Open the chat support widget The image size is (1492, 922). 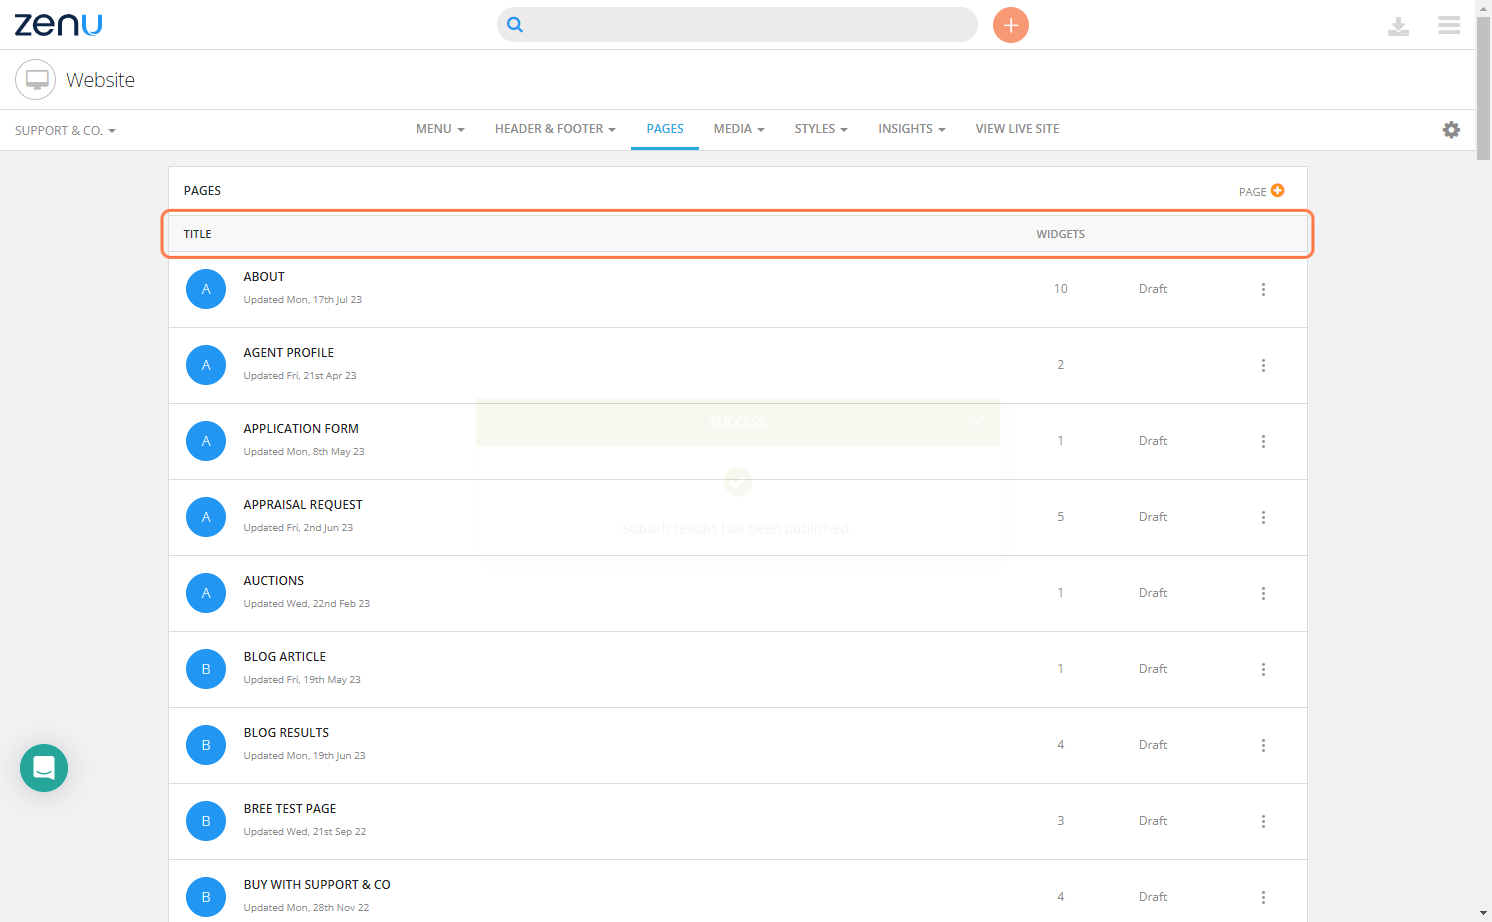pos(44,768)
